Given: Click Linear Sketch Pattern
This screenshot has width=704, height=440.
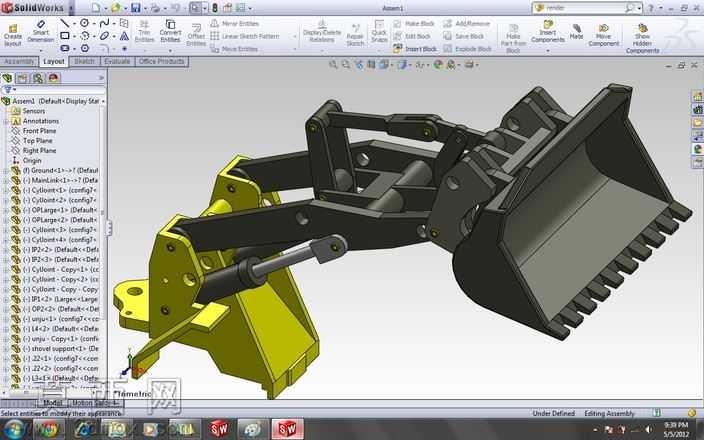Looking at the screenshot, I should [x=245, y=36].
